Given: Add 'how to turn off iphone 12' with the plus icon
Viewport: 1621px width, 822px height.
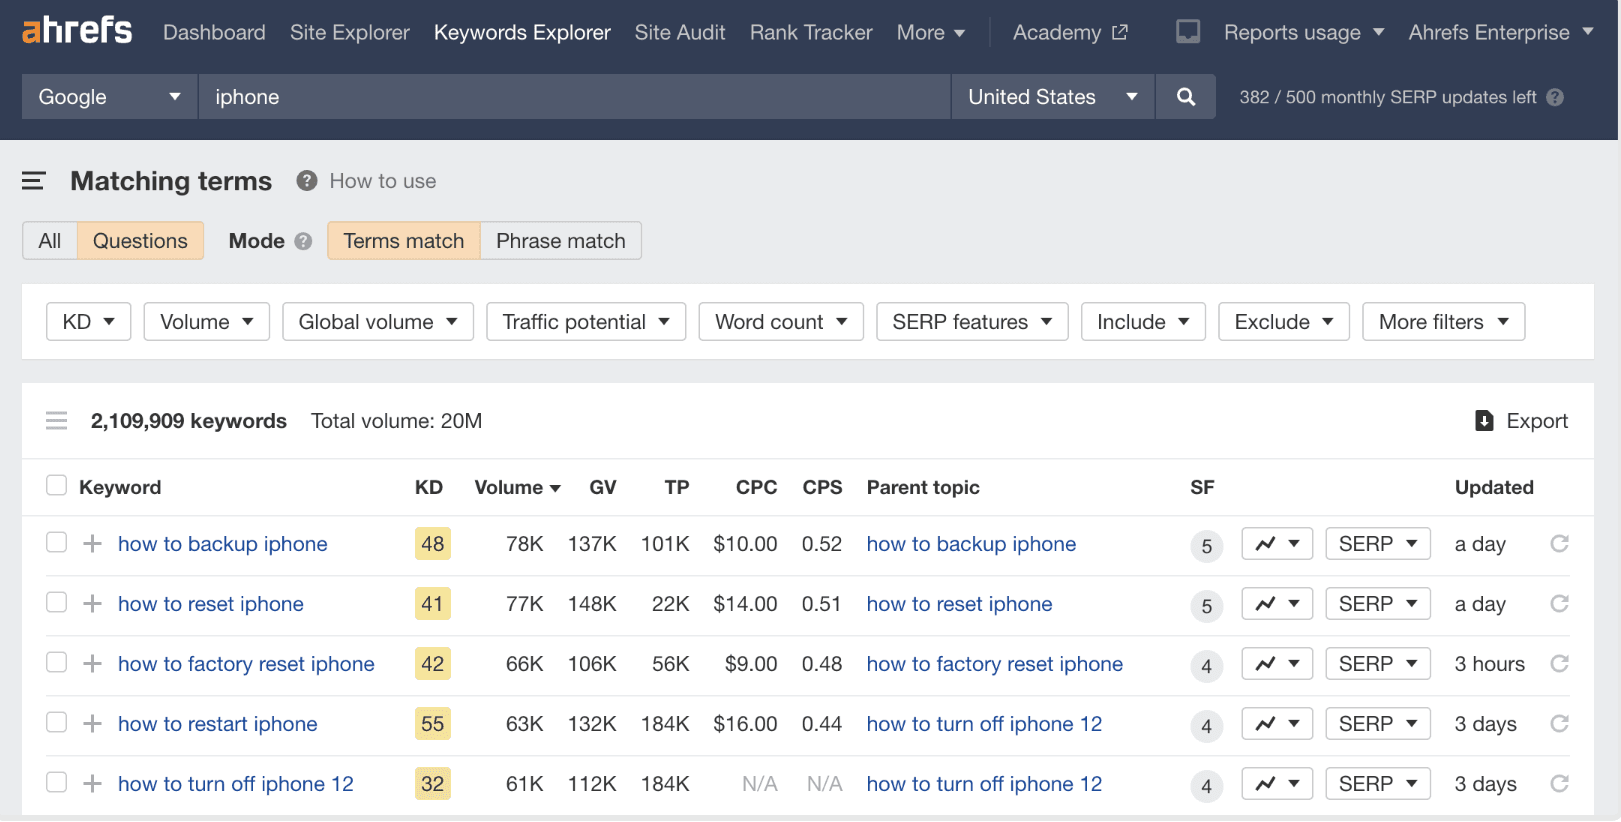Looking at the screenshot, I should point(92,784).
